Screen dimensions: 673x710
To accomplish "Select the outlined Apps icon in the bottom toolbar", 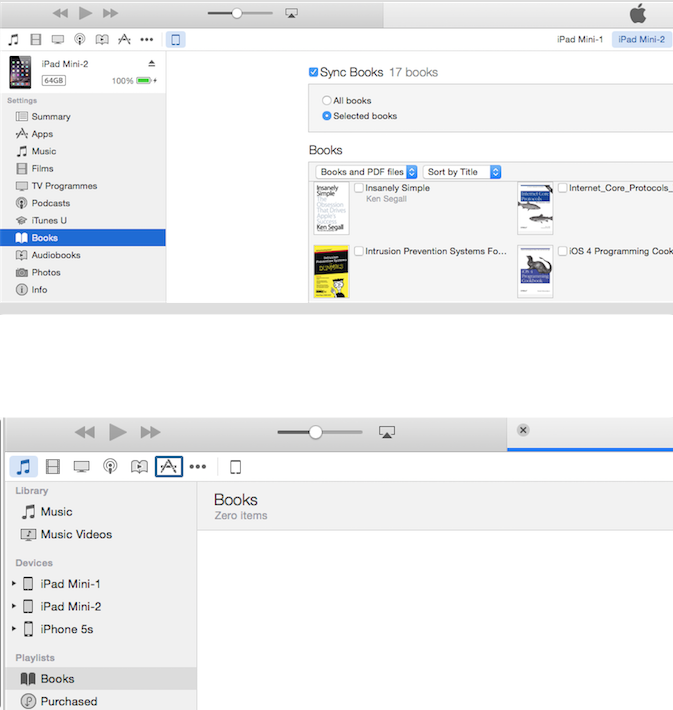I will point(169,466).
